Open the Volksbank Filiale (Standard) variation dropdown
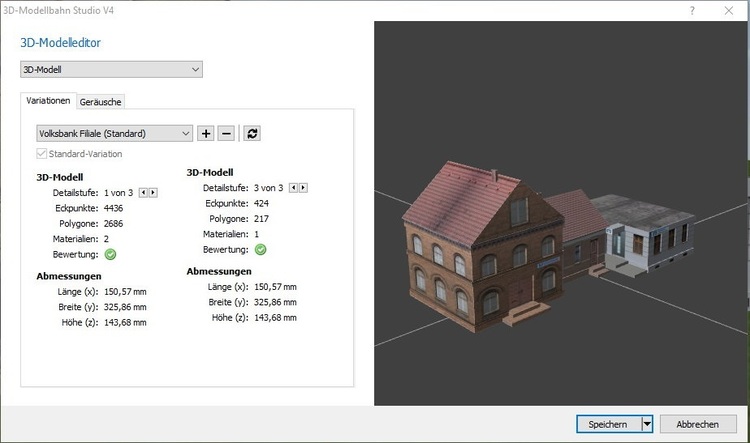750x443 pixels. (114, 133)
